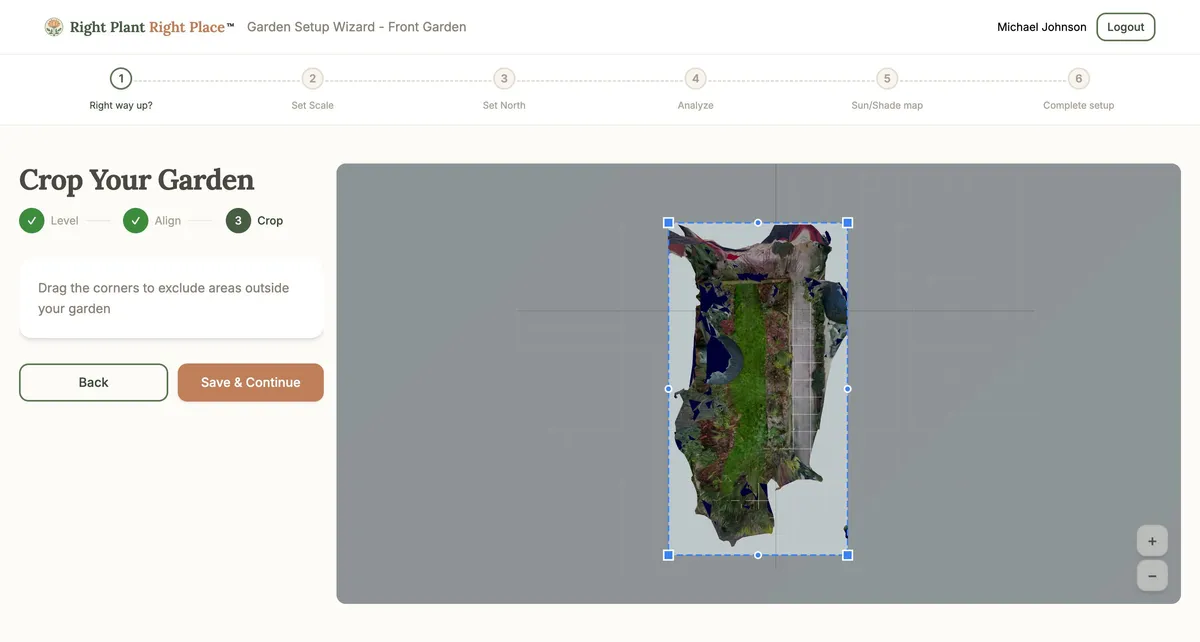Click the bottom-left crop corner handle
This screenshot has width=1200, height=642.
[x=669, y=555]
